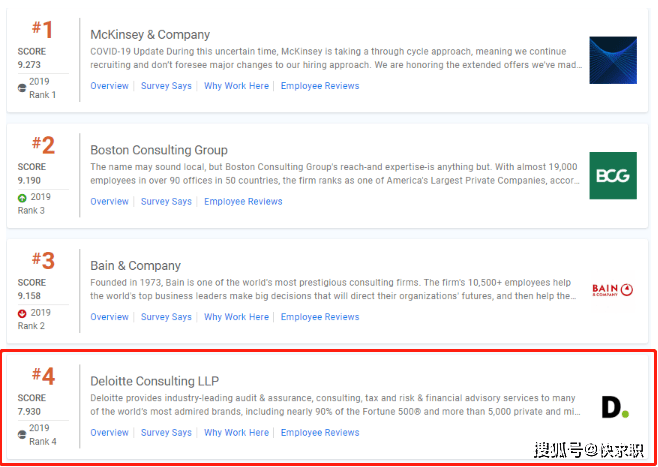Click red rank-down arrow icon for Bain
Image resolution: width=658 pixels, height=467 pixels.
point(22,313)
